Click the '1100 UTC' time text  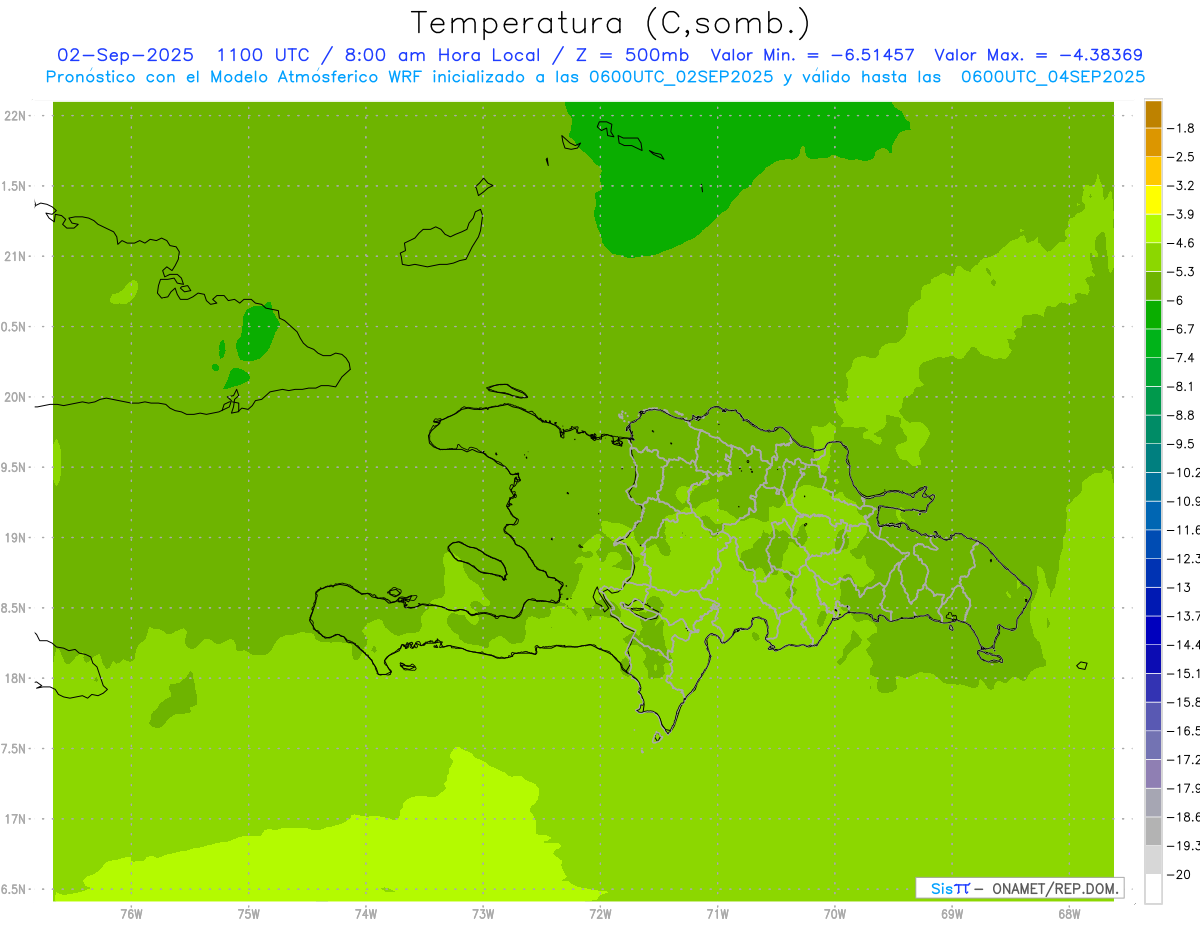[262, 55]
